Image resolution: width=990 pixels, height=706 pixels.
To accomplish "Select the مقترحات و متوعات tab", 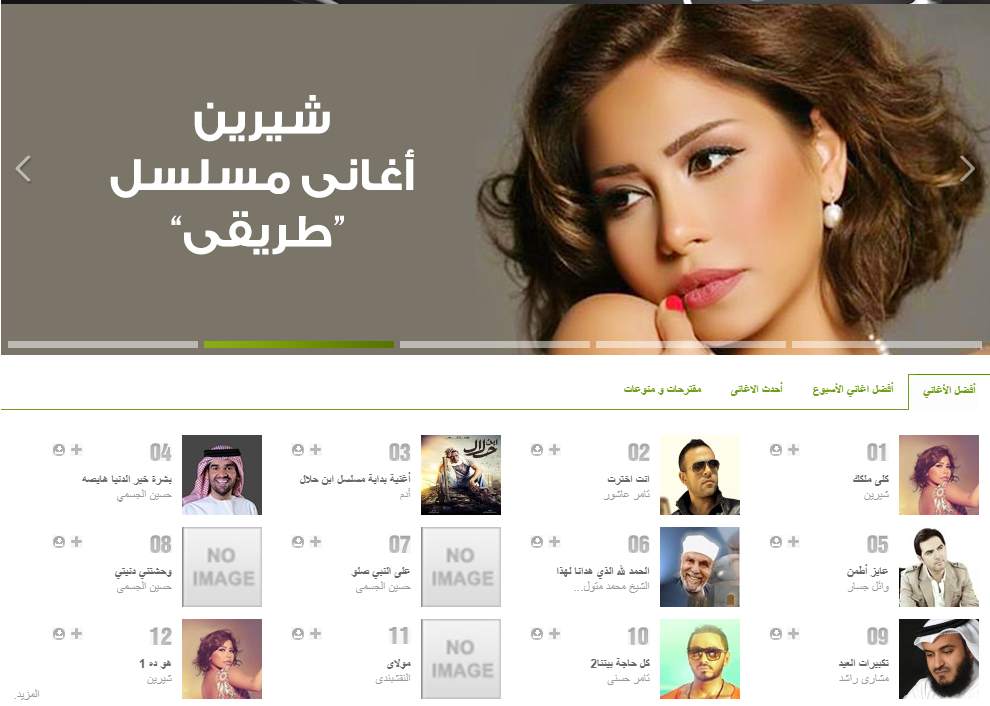I will tap(662, 389).
